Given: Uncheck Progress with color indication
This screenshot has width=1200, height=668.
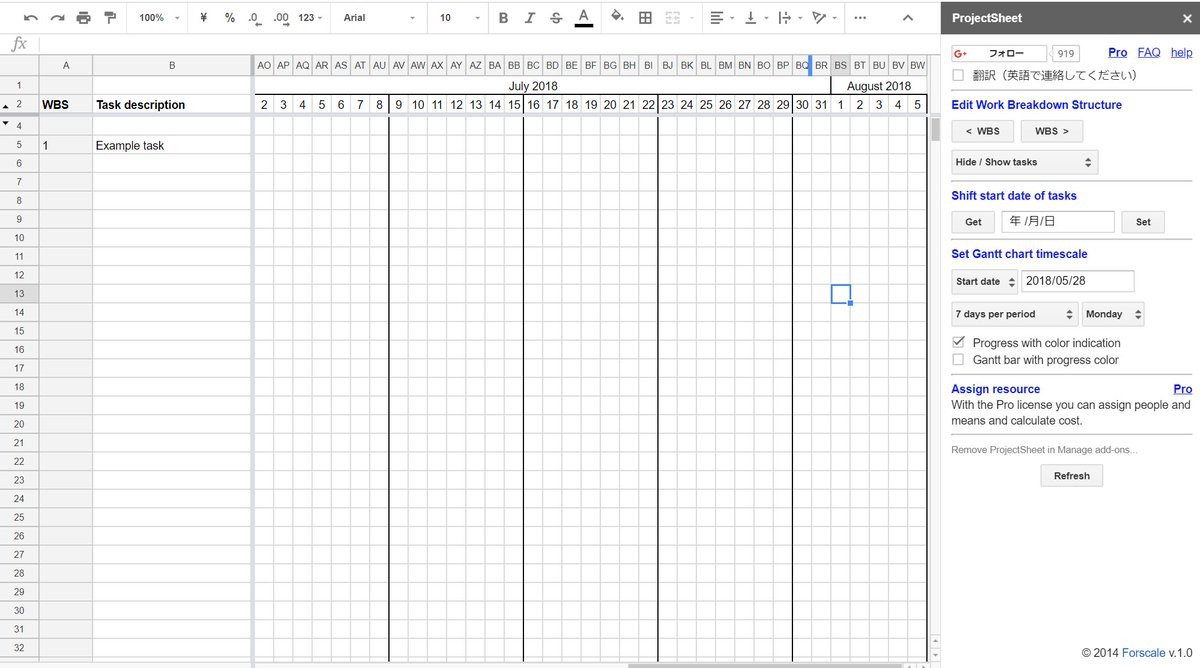Looking at the screenshot, I should [x=958, y=342].
